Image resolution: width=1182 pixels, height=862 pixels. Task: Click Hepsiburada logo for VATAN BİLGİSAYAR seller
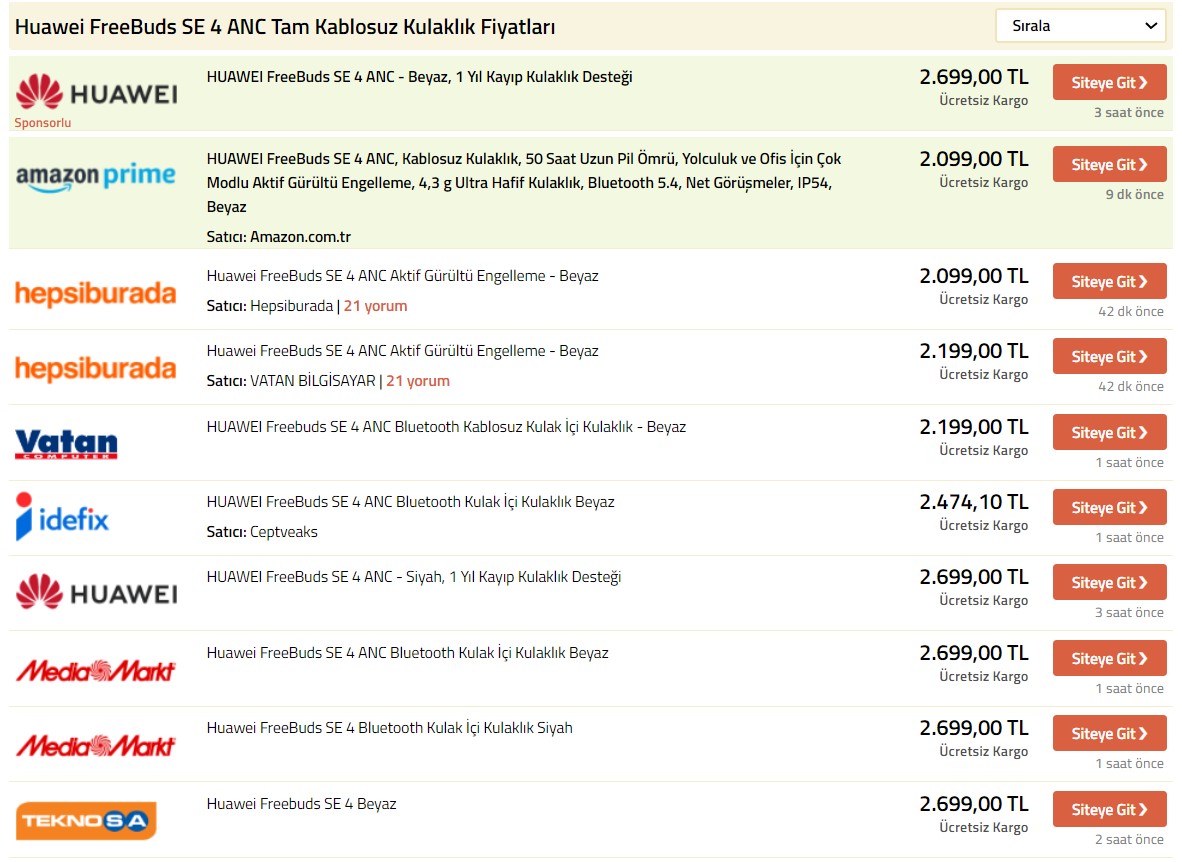point(96,368)
